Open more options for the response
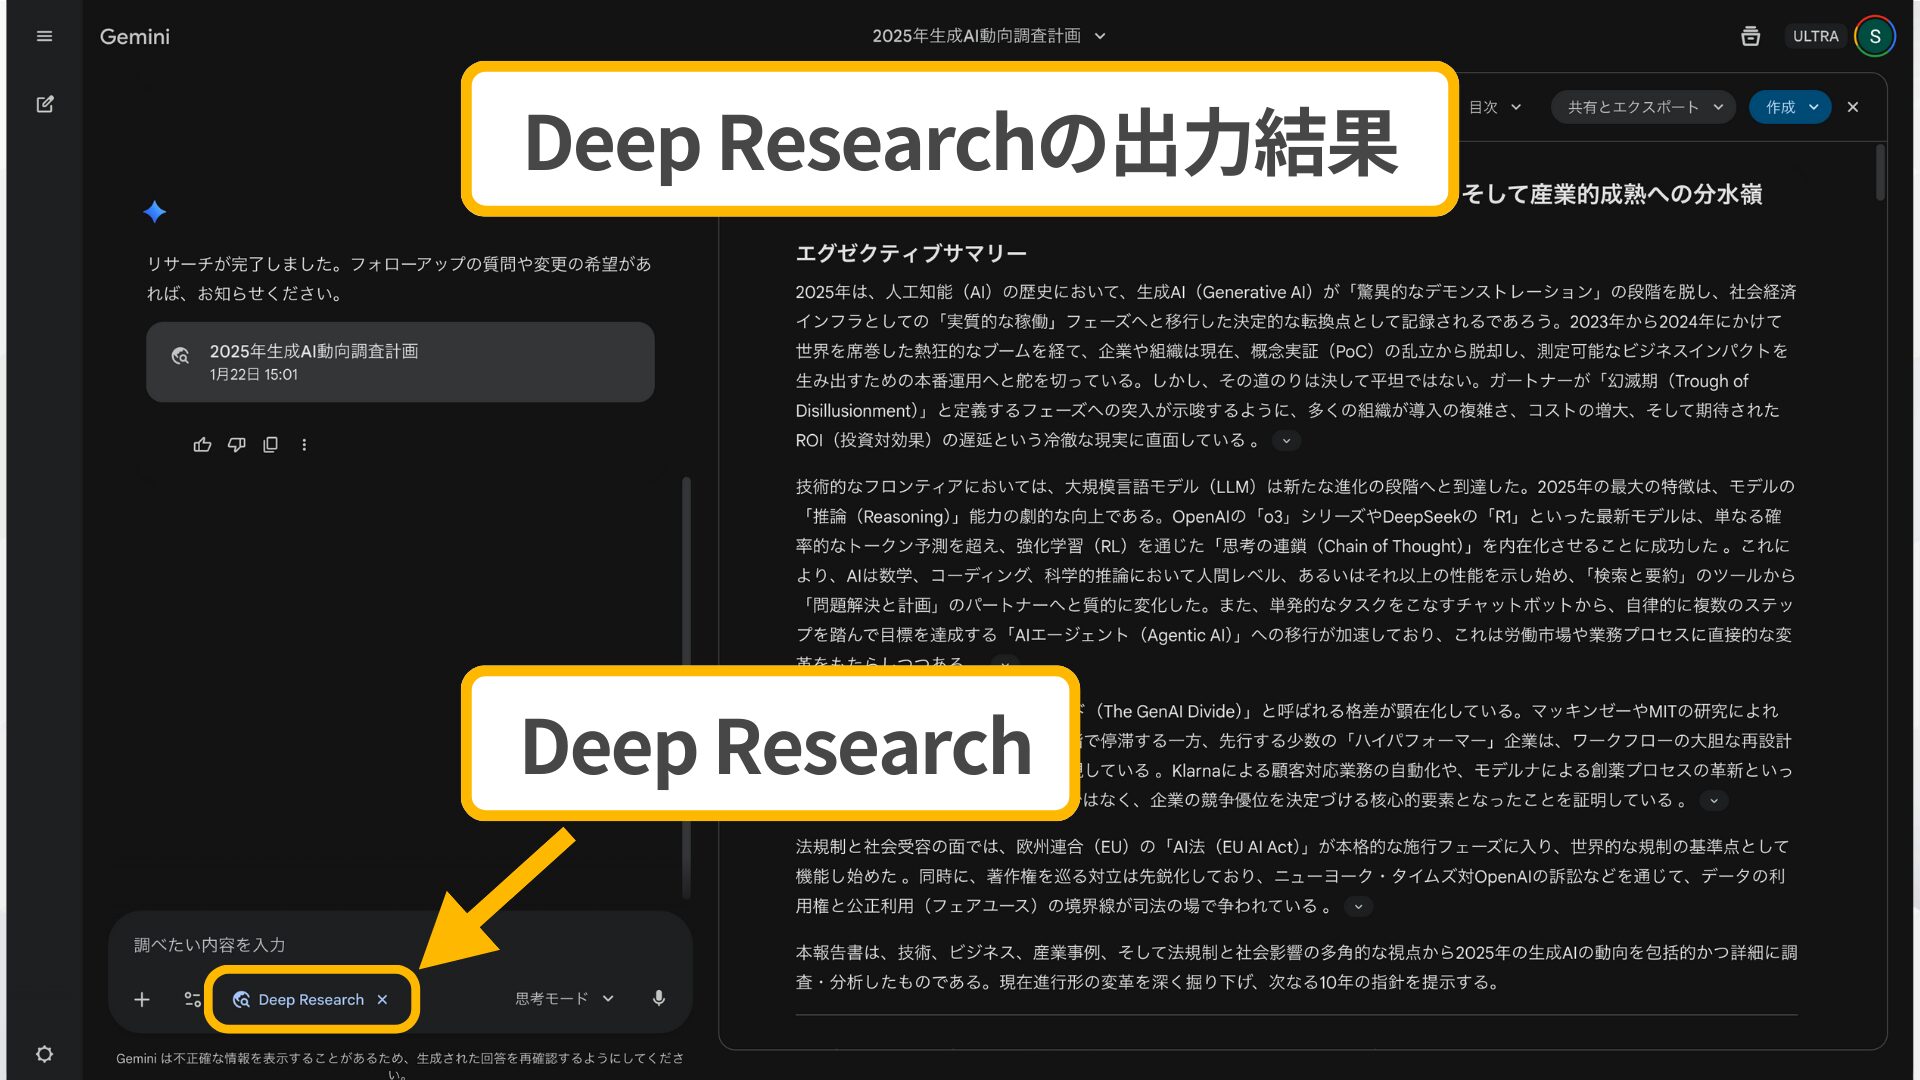 point(304,444)
